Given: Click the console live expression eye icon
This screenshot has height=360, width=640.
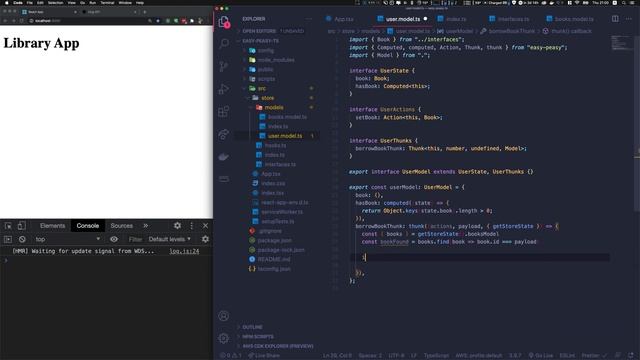Looking at the screenshot, I should (x=114, y=239).
